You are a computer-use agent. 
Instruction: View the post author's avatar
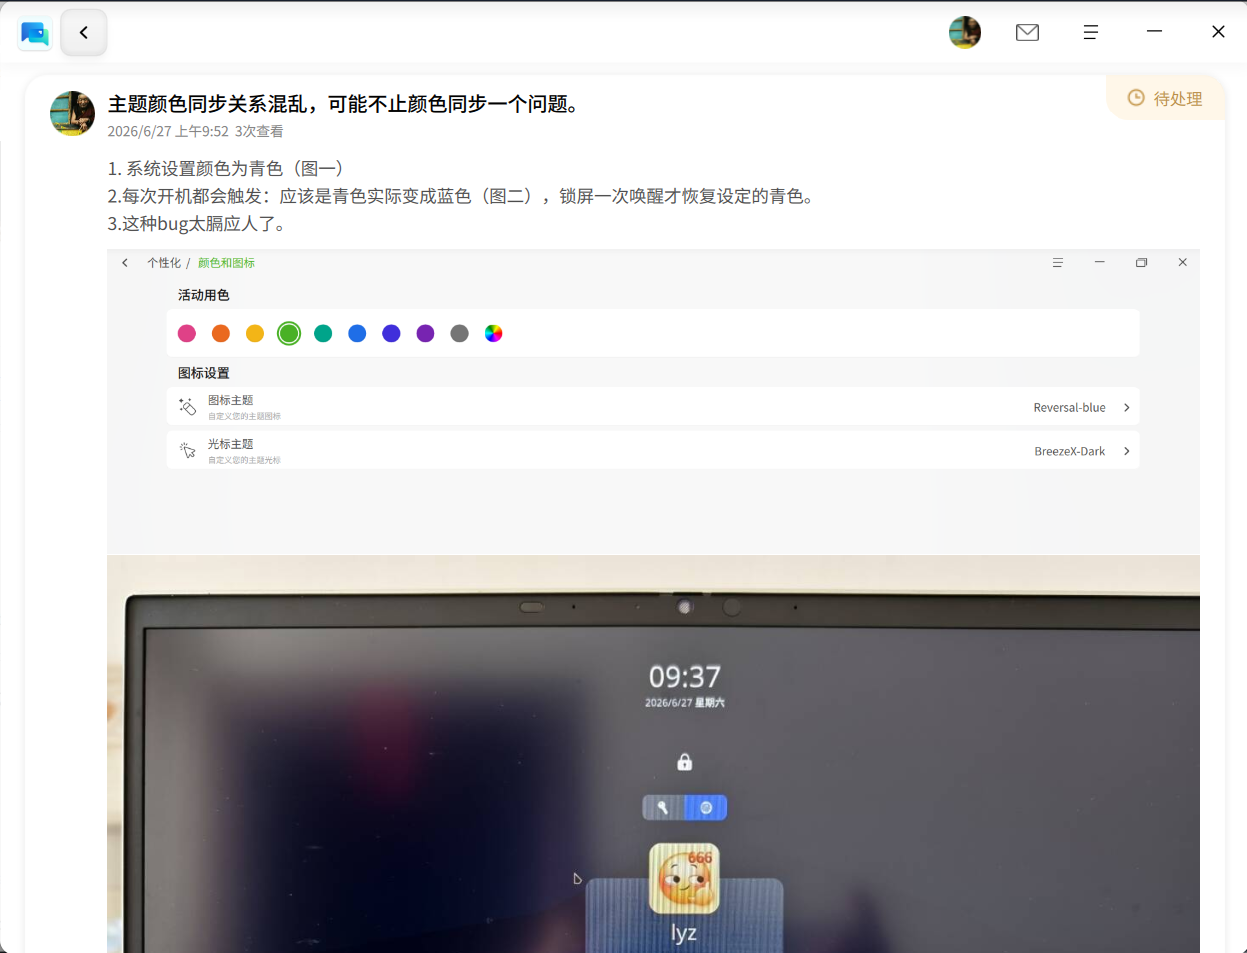click(x=72, y=113)
